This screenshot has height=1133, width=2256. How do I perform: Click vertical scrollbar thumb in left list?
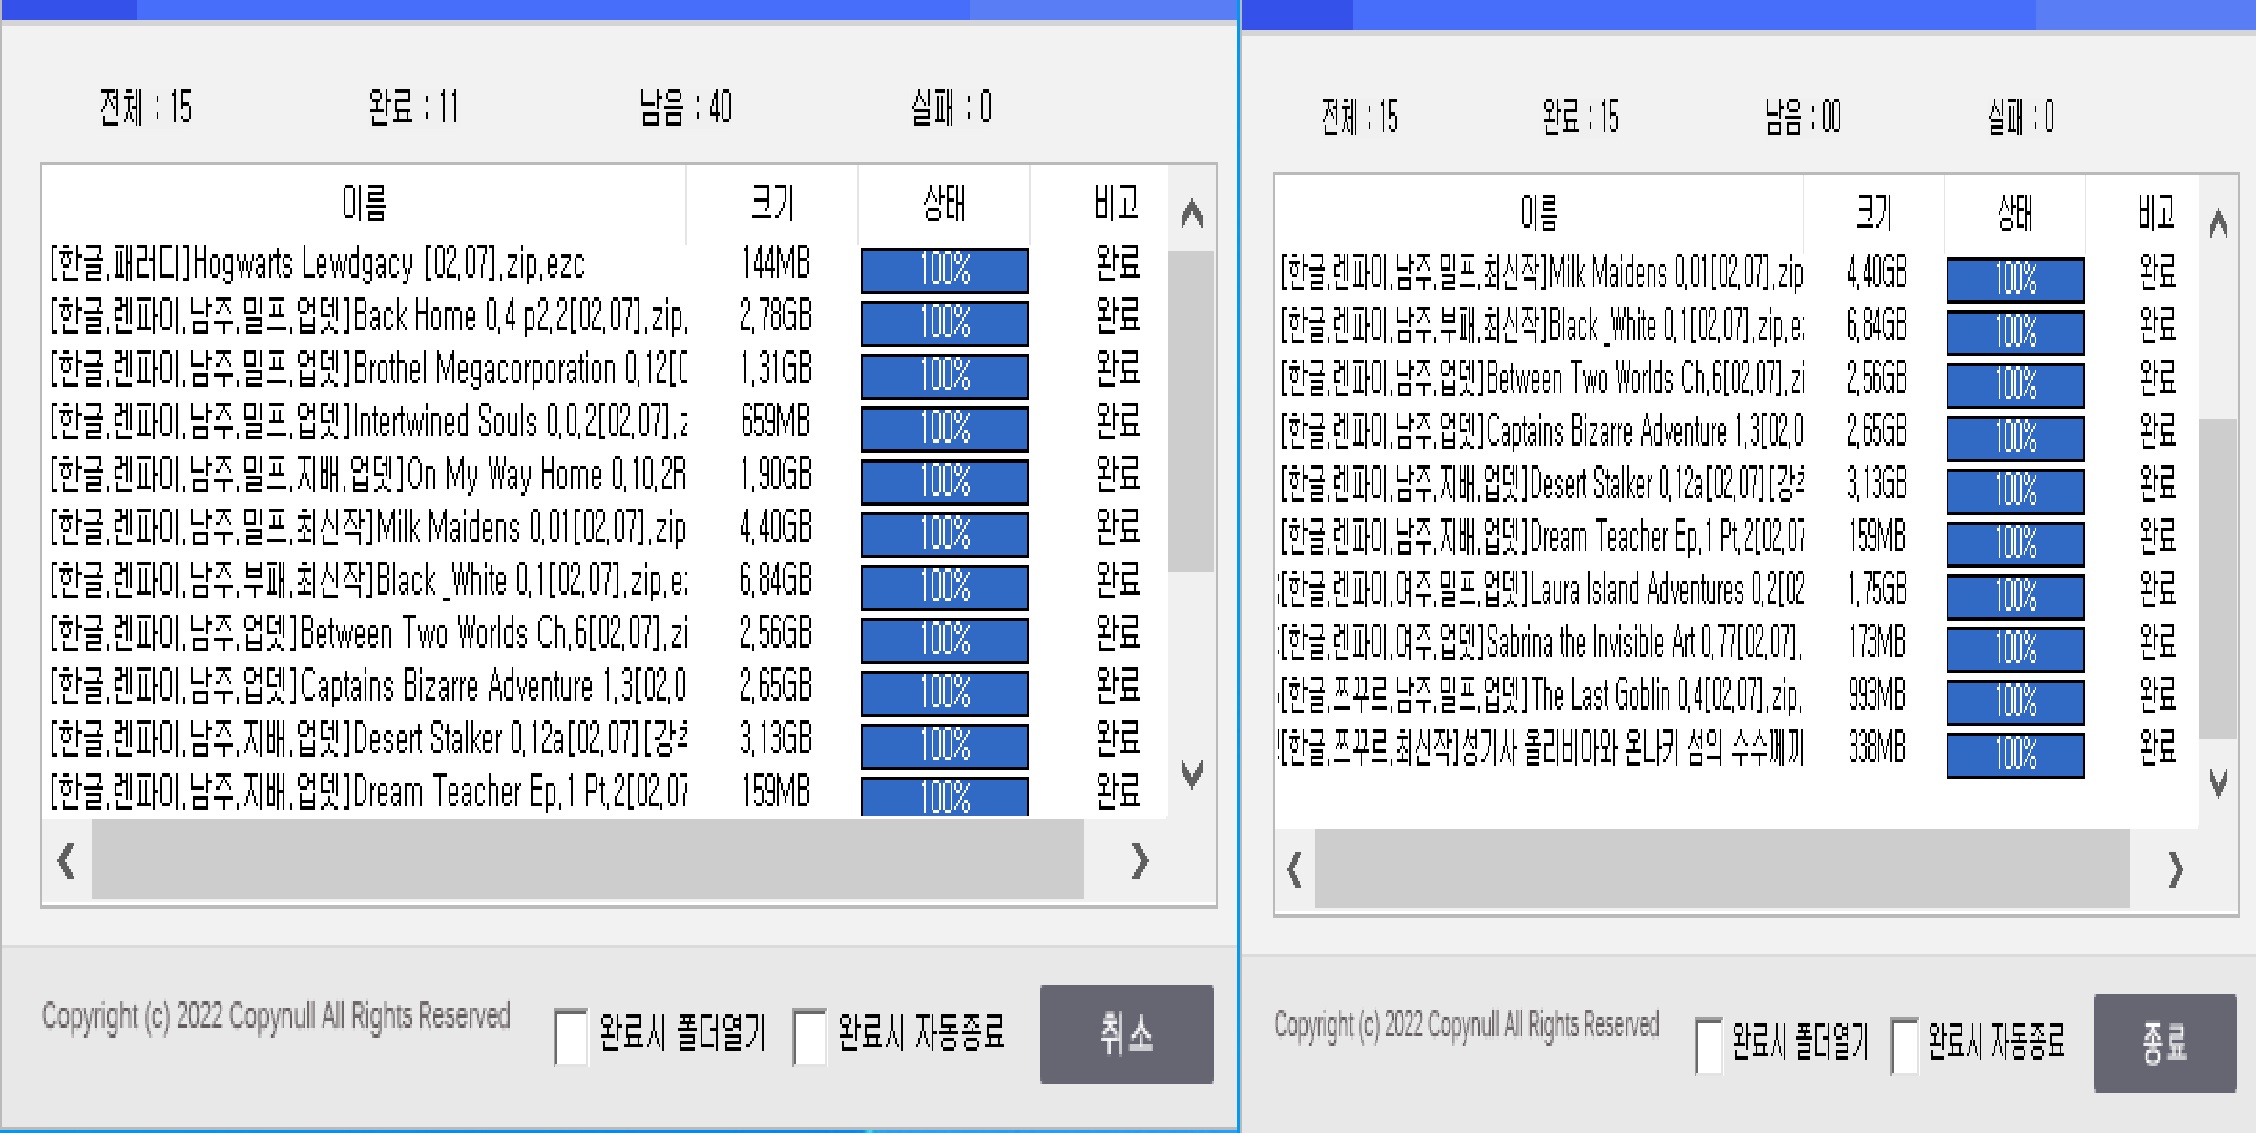1190,410
